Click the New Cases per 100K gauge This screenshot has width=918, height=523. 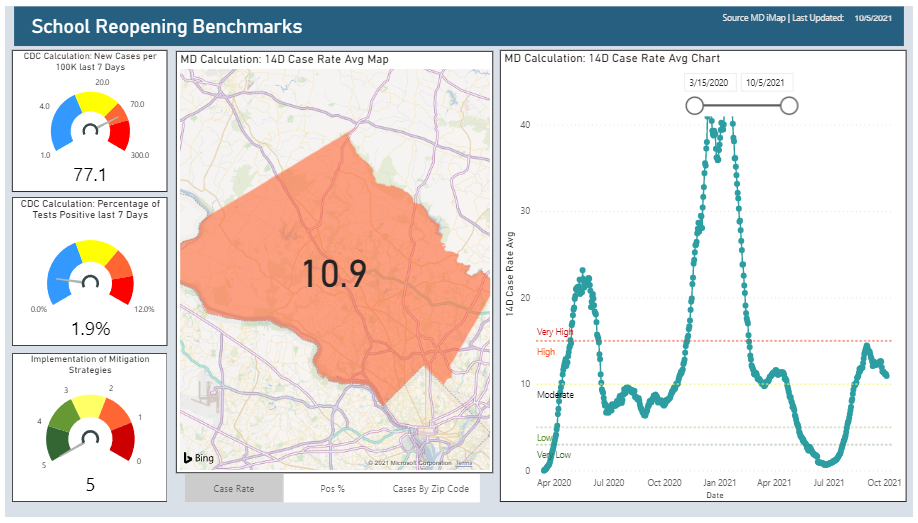(x=91, y=120)
